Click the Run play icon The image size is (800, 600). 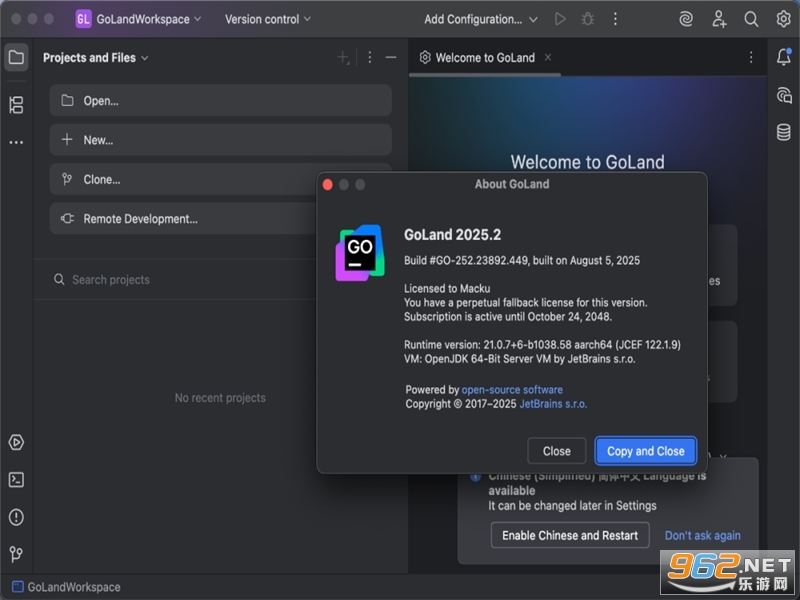point(560,19)
